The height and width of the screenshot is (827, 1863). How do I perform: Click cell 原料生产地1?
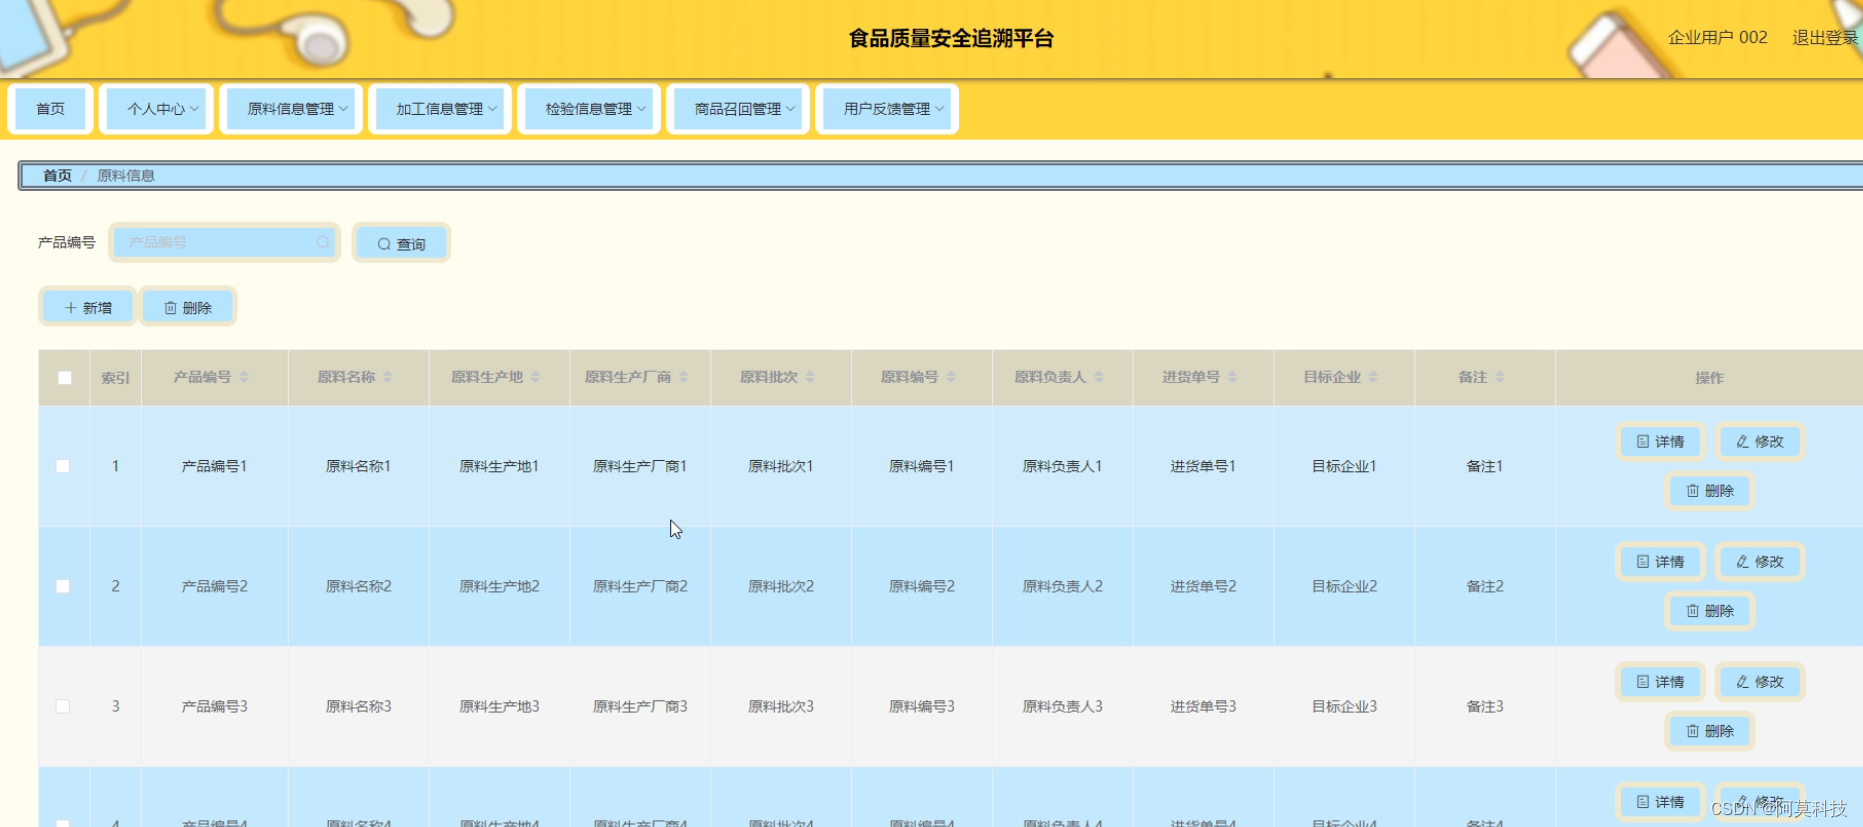click(499, 466)
